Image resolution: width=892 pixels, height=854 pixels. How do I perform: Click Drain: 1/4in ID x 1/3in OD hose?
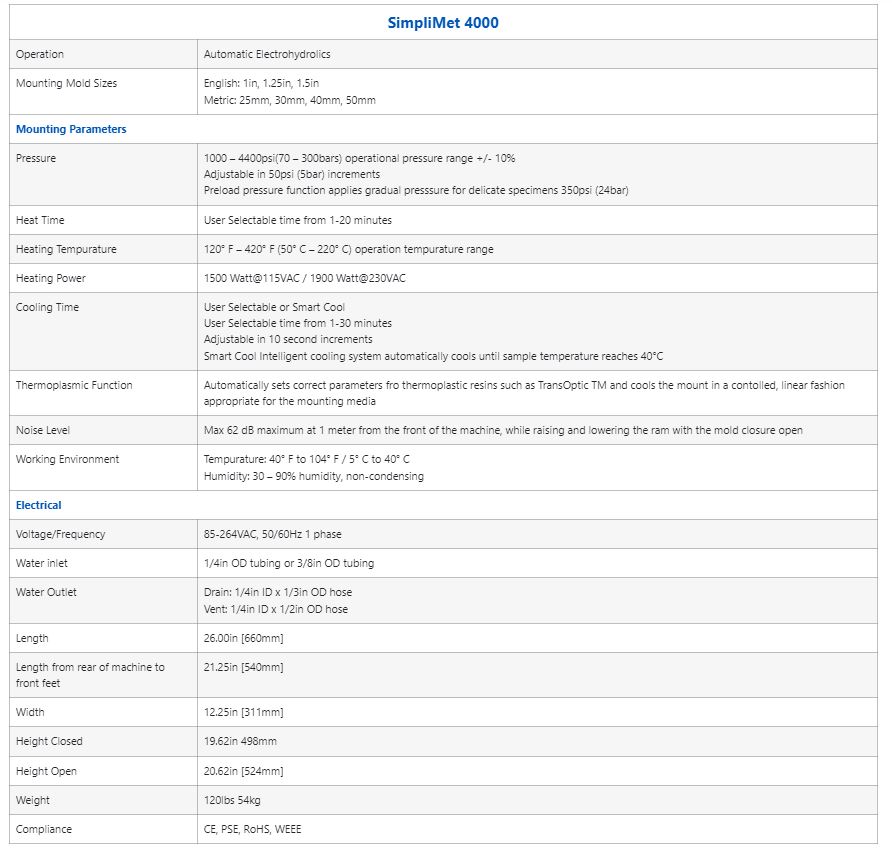point(278,592)
